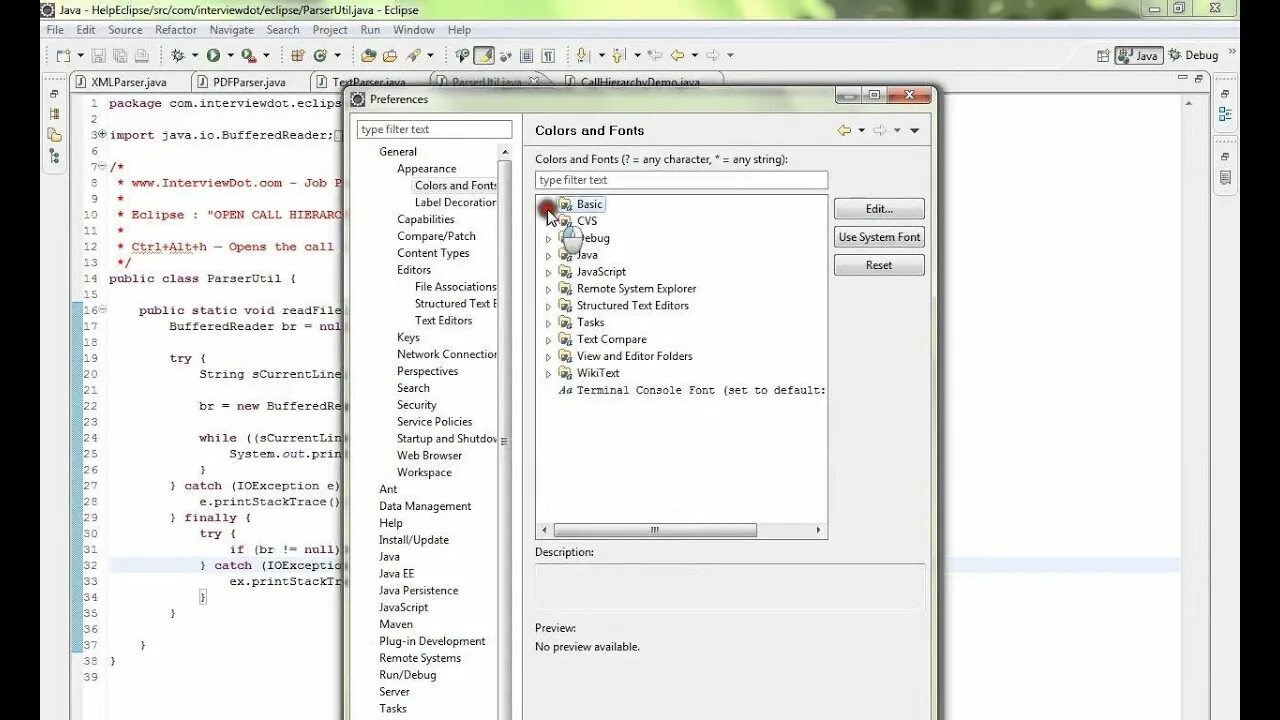The height and width of the screenshot is (720, 1280).
Task: Collapse the comment fold at line 7
Action: (x=102, y=166)
